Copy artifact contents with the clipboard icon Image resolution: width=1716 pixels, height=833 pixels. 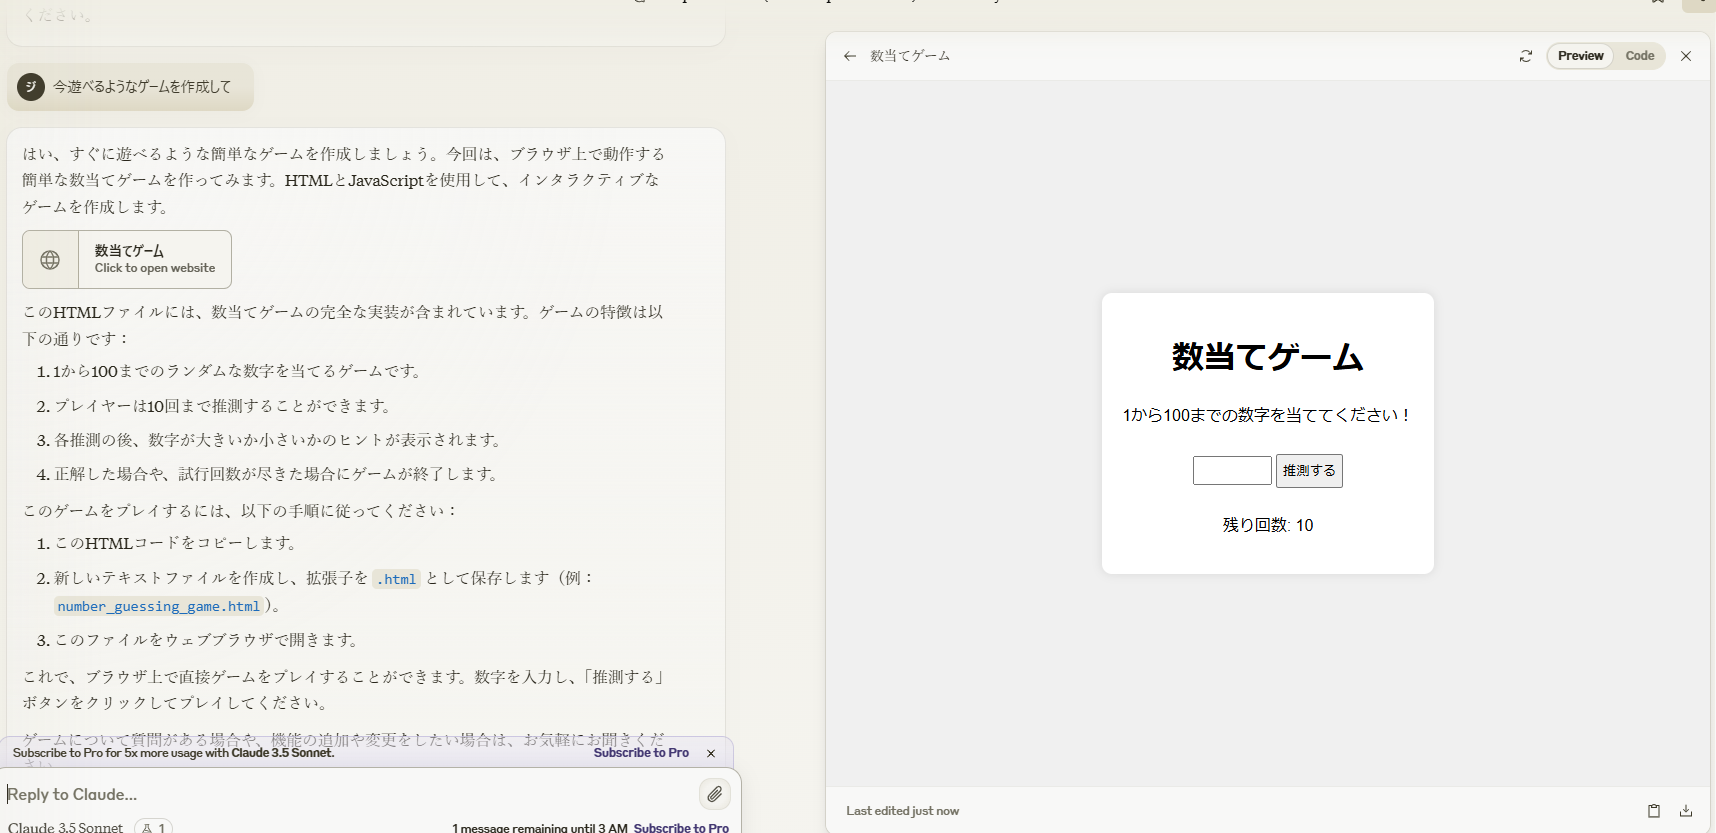point(1654,811)
